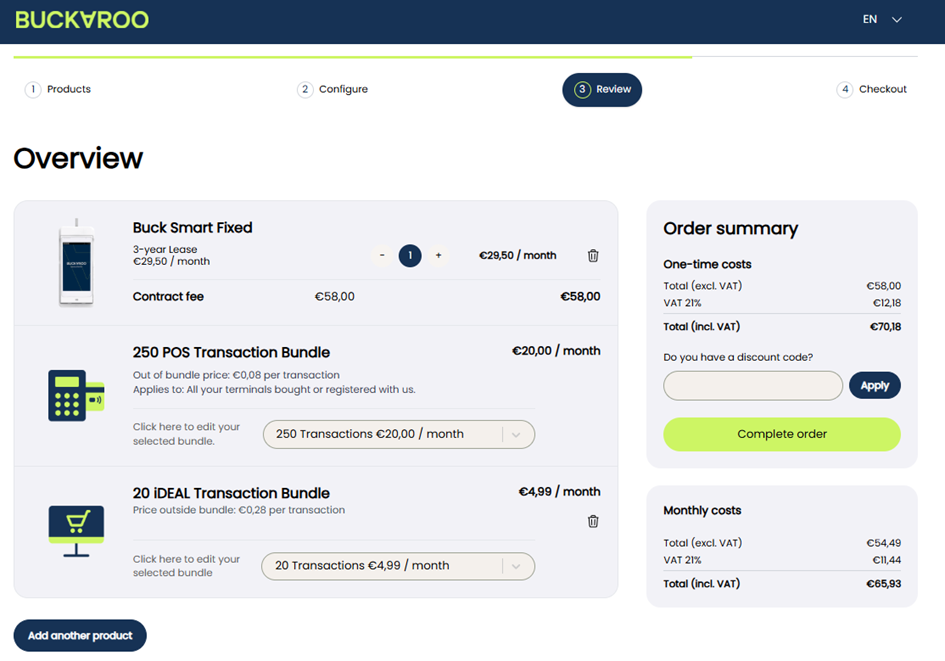Increase Buck Smart Fixed quantity with plus
The height and width of the screenshot is (661, 945).
(x=438, y=255)
